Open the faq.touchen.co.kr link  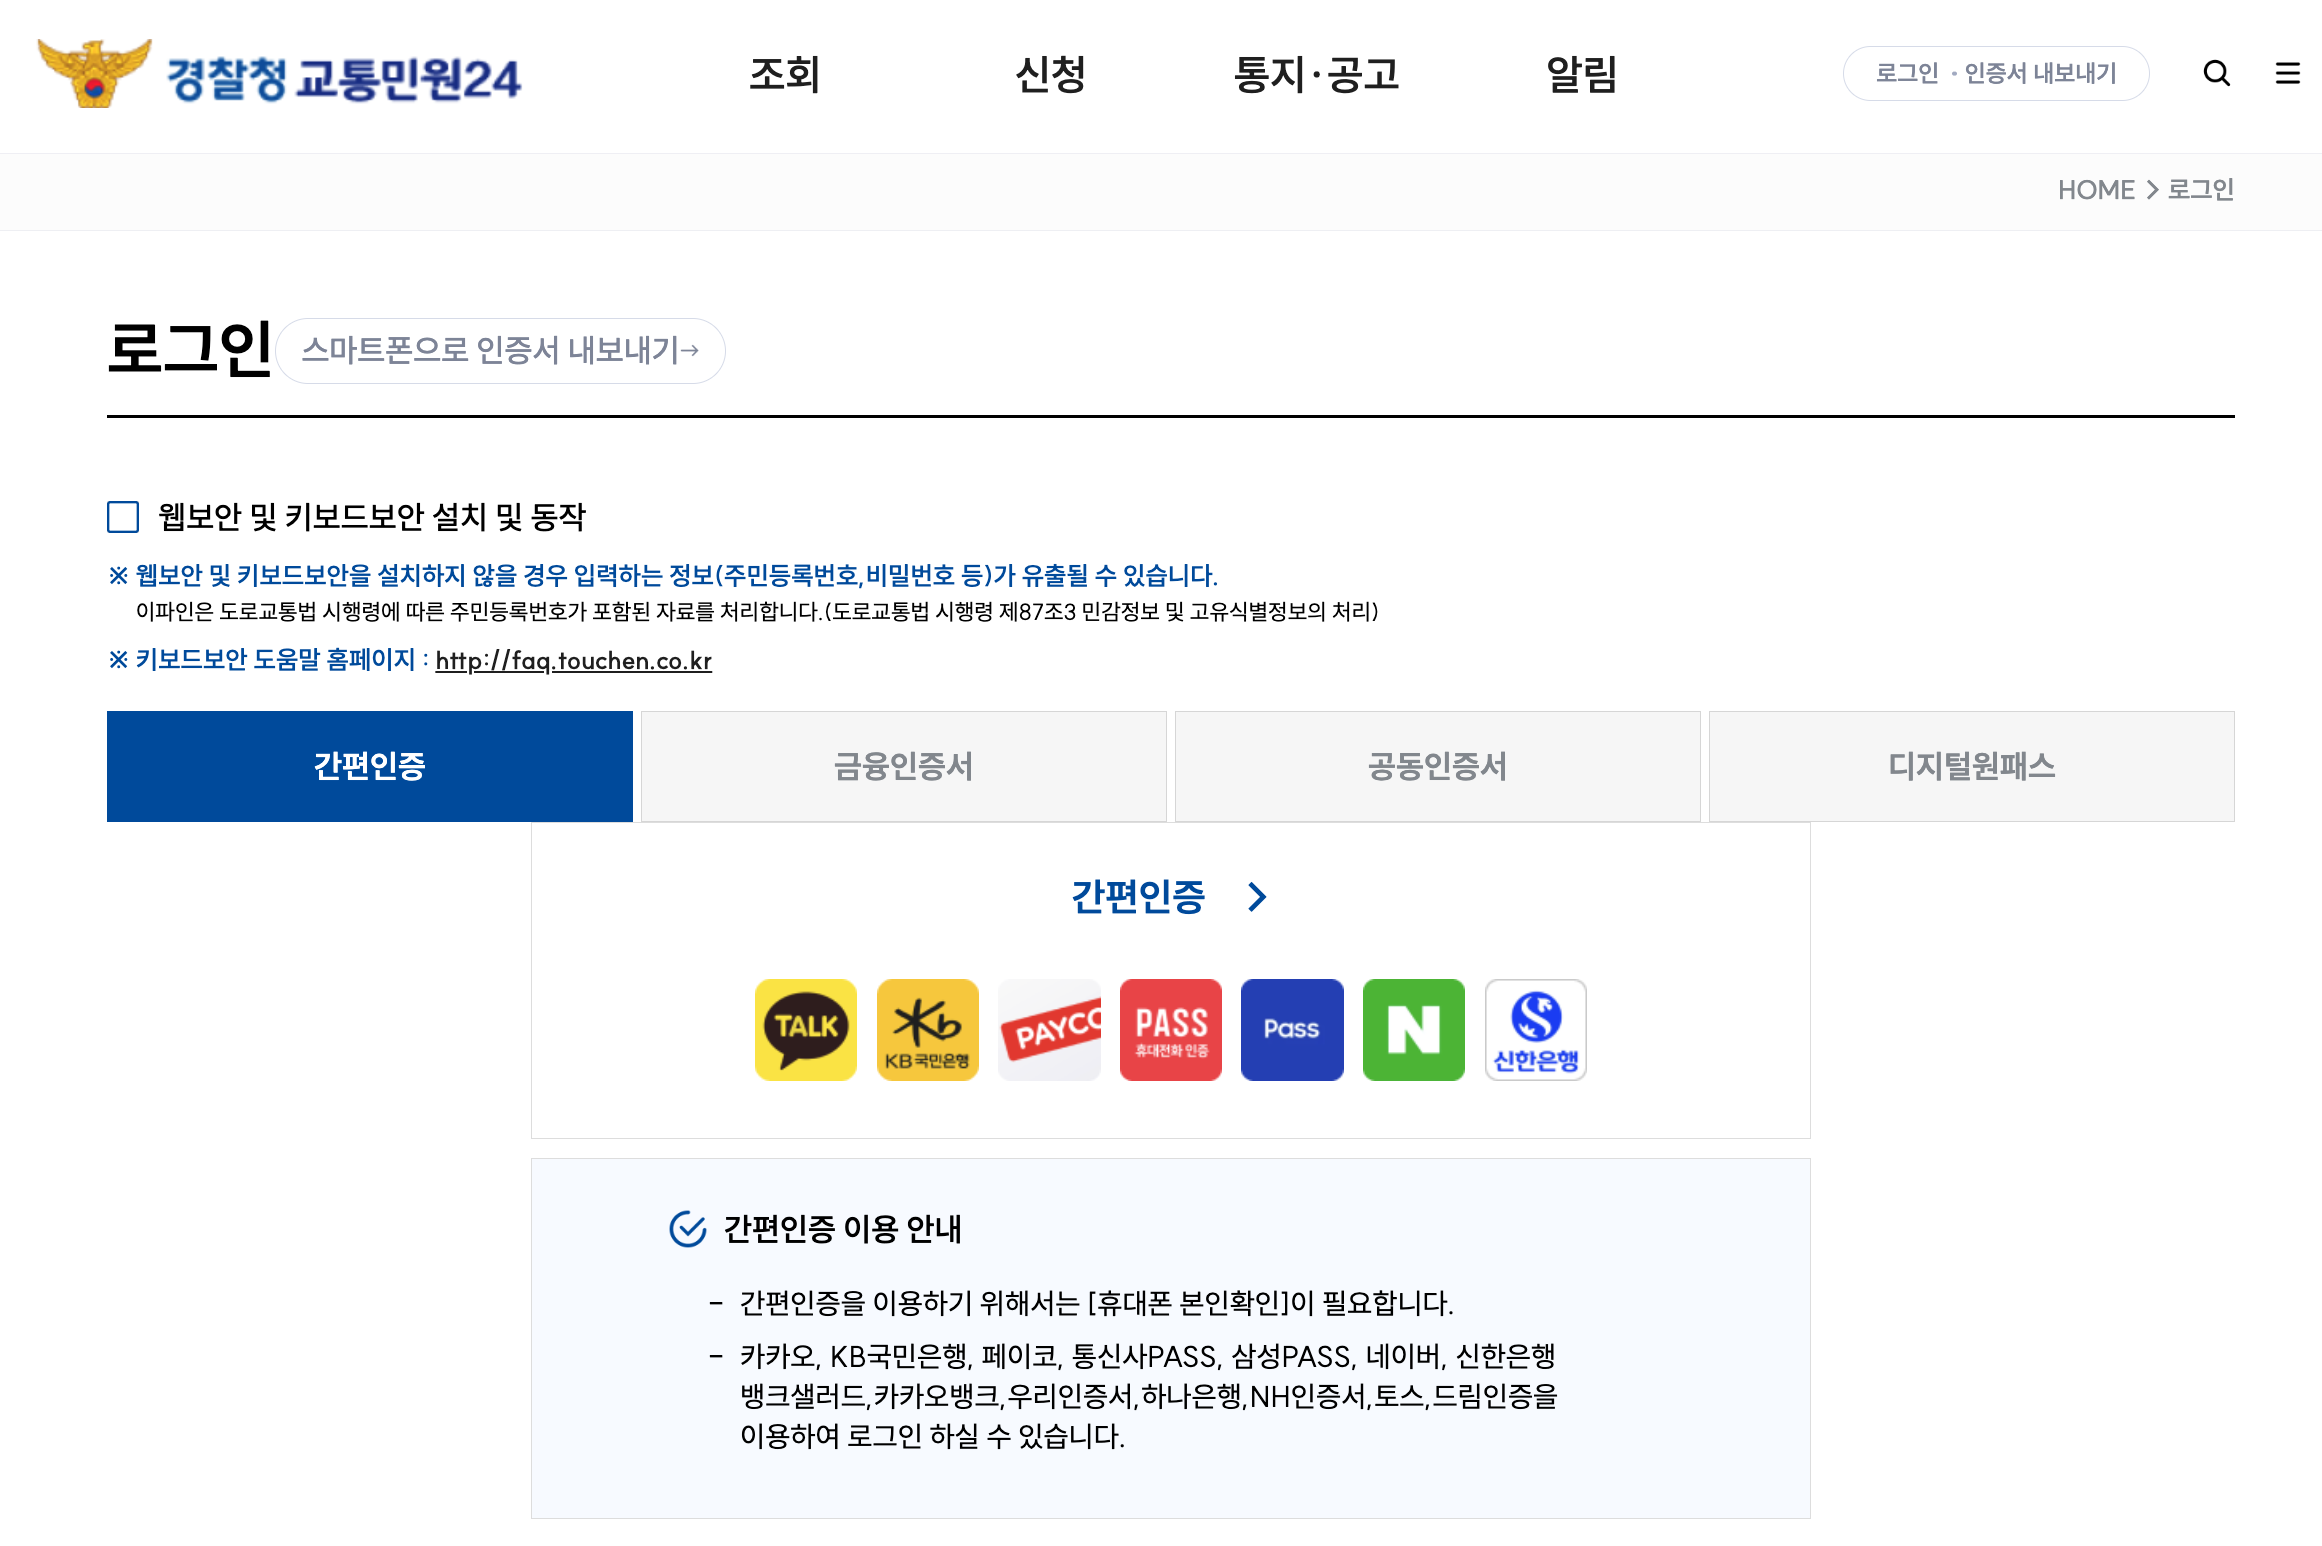[x=573, y=661]
